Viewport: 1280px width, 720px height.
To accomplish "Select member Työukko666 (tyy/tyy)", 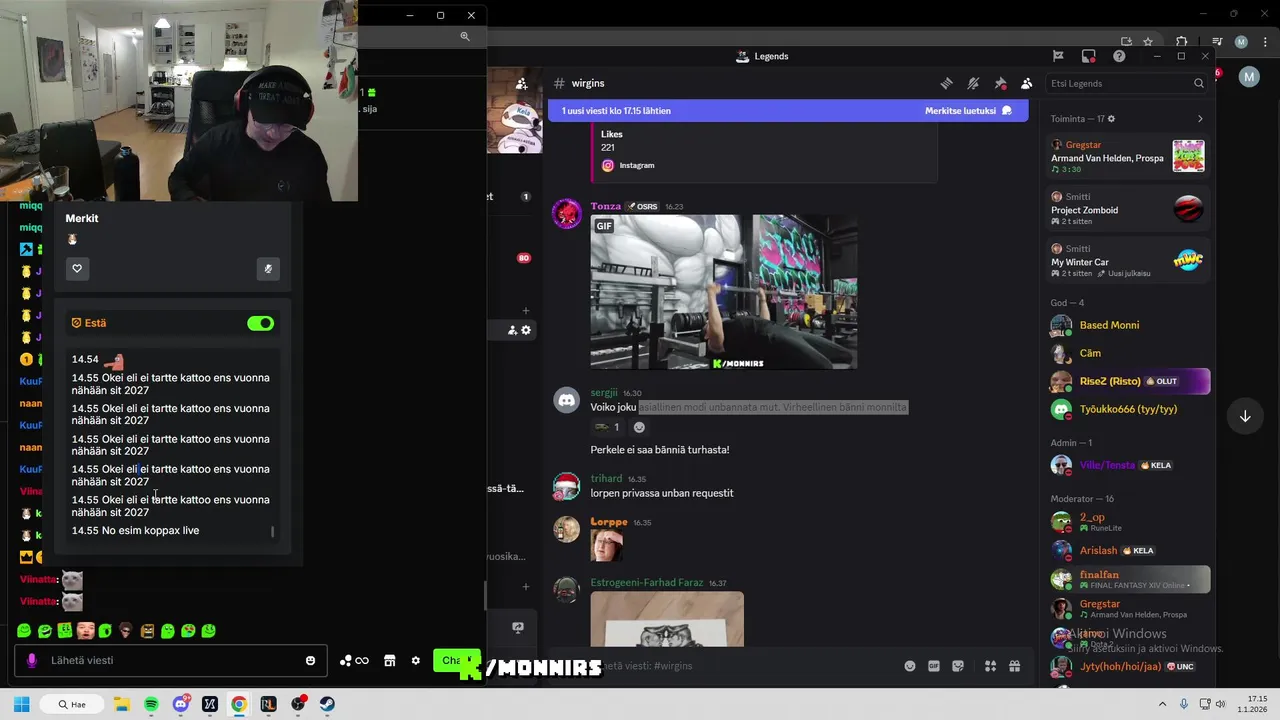I will (1129, 409).
